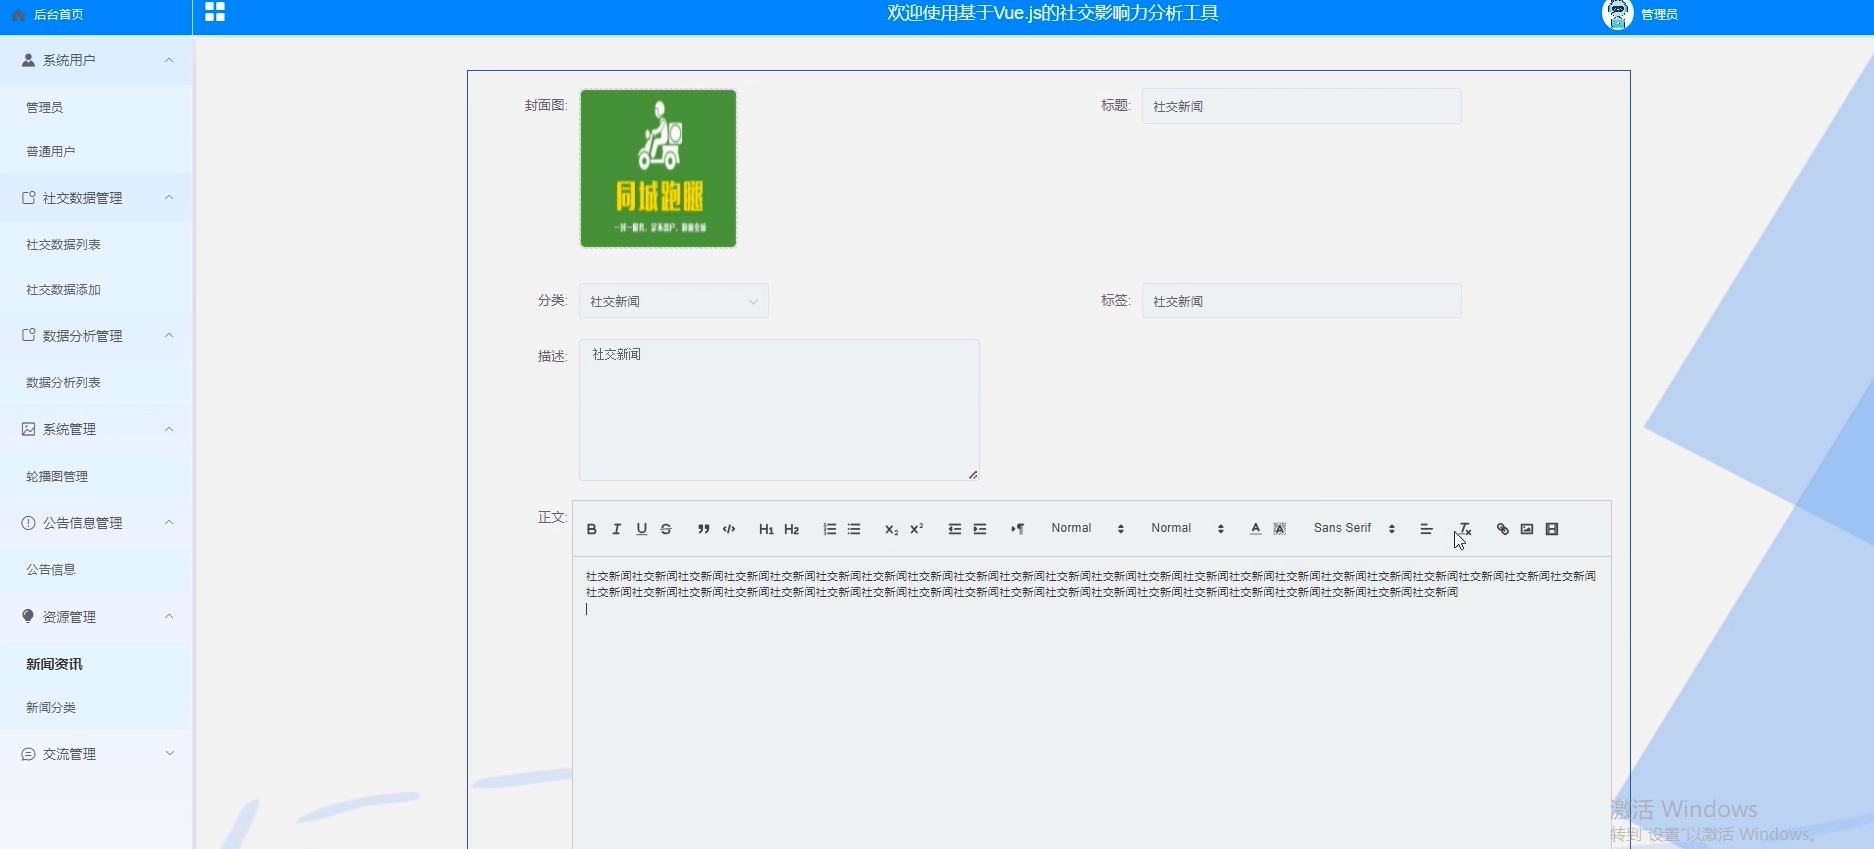1874x849 pixels.
Task: Apply underline formatting
Action: (641, 529)
